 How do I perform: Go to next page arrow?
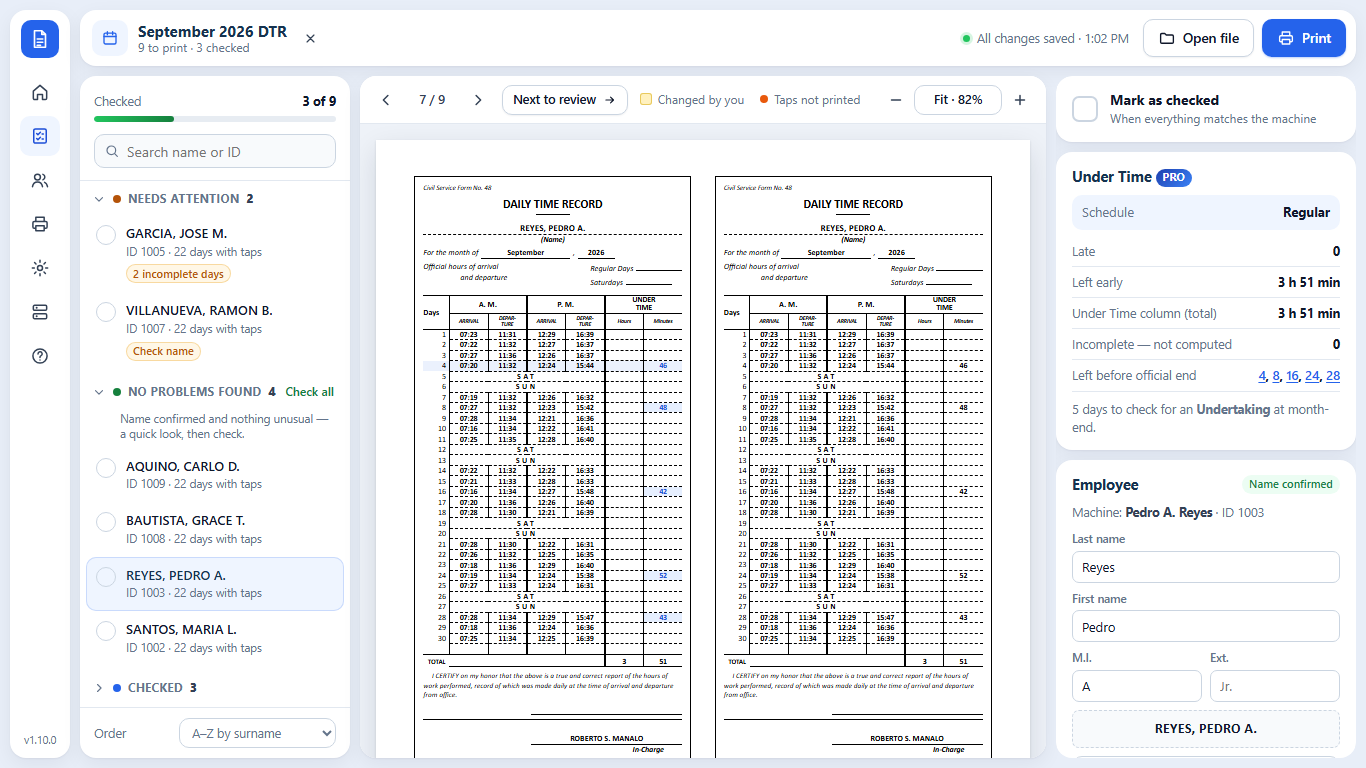478,100
